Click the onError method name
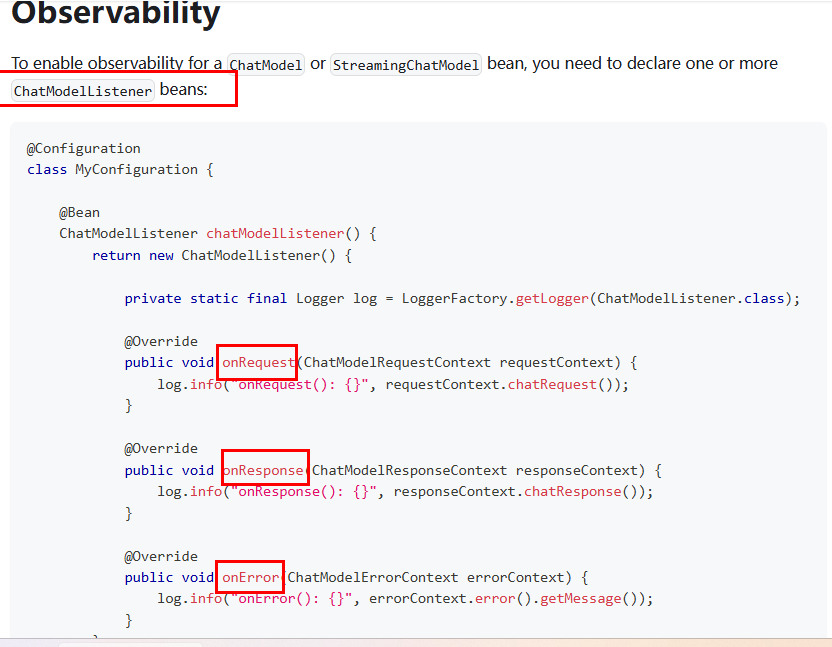832x647 pixels. click(250, 577)
